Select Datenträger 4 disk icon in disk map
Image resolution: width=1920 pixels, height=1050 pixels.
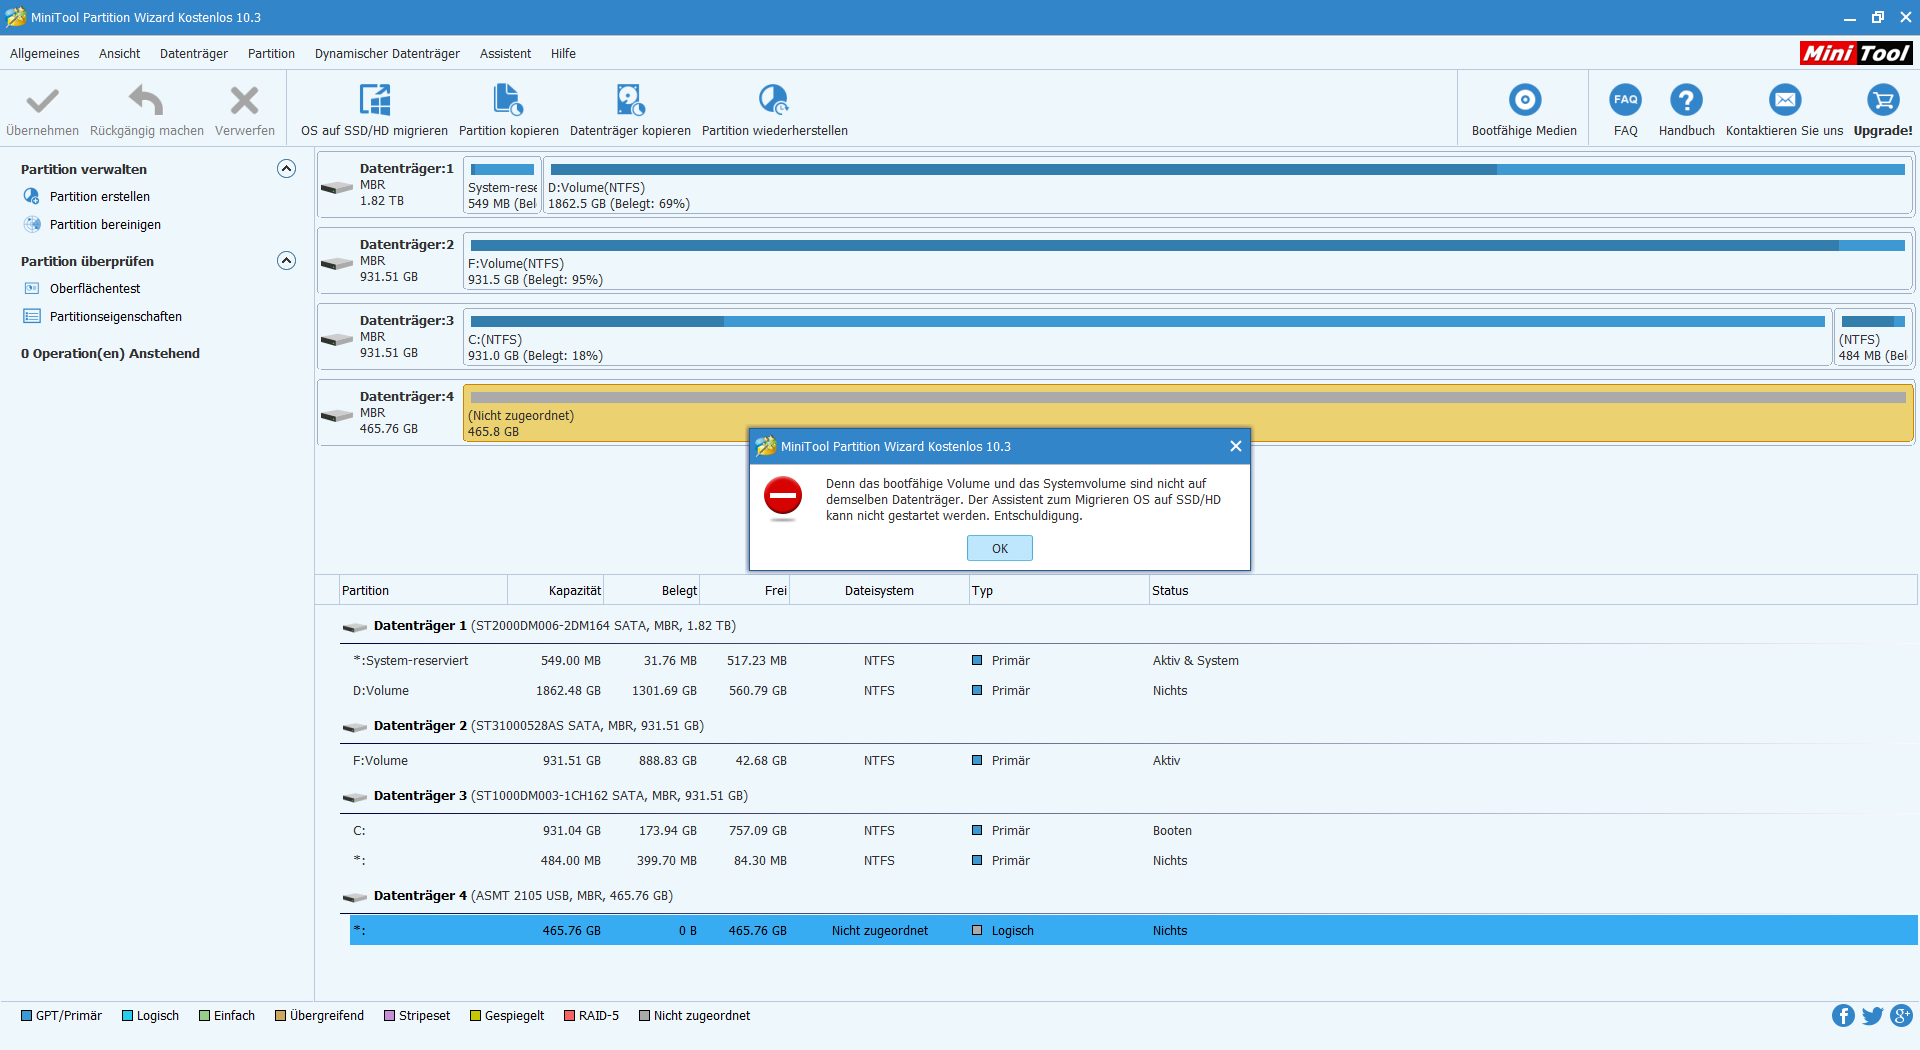337,416
